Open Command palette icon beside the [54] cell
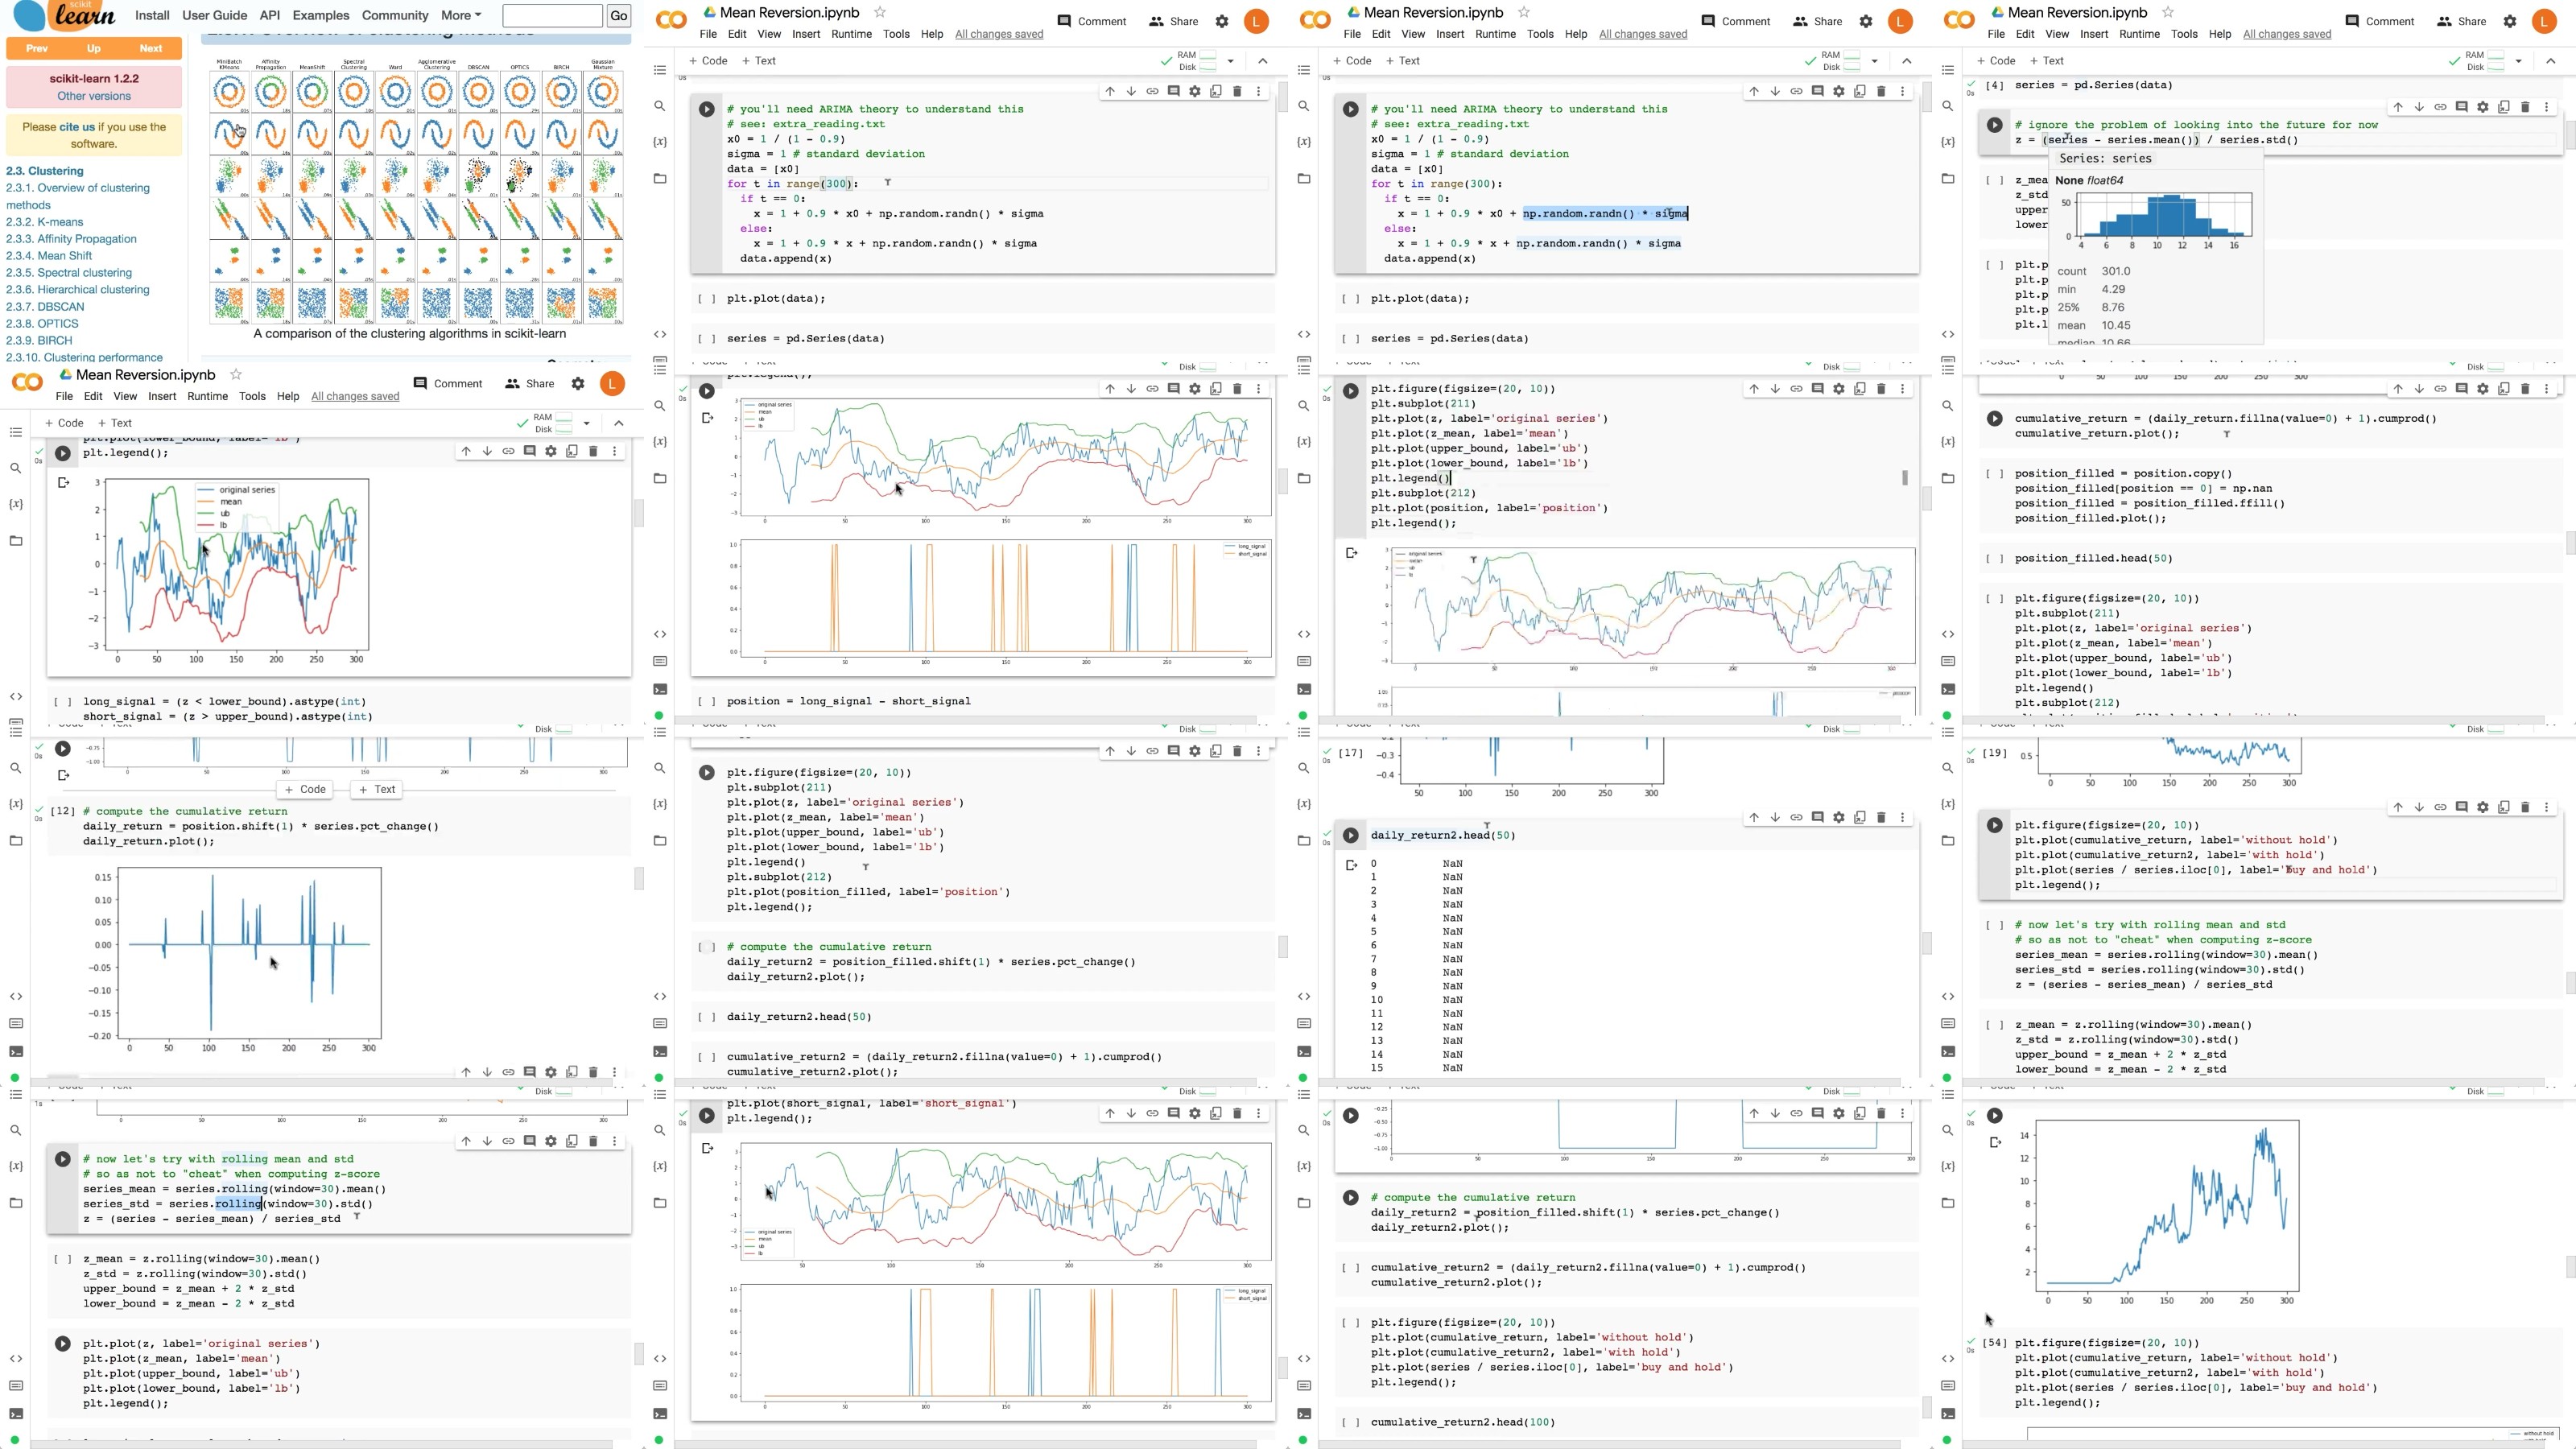The width and height of the screenshot is (2576, 1449). pyautogui.click(x=1947, y=1386)
